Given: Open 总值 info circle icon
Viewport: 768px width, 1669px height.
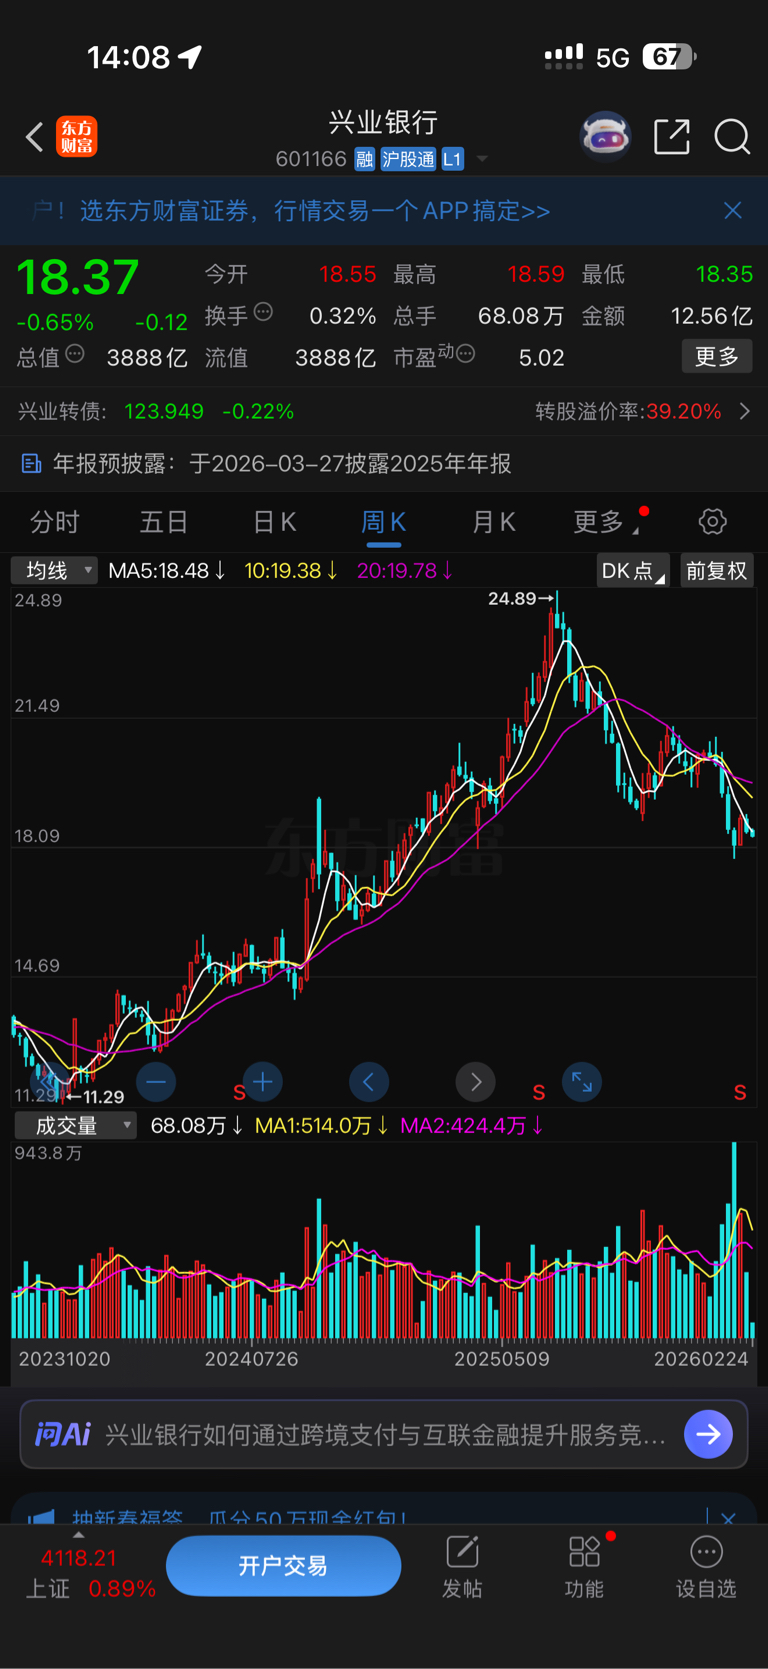Looking at the screenshot, I should click(x=75, y=354).
